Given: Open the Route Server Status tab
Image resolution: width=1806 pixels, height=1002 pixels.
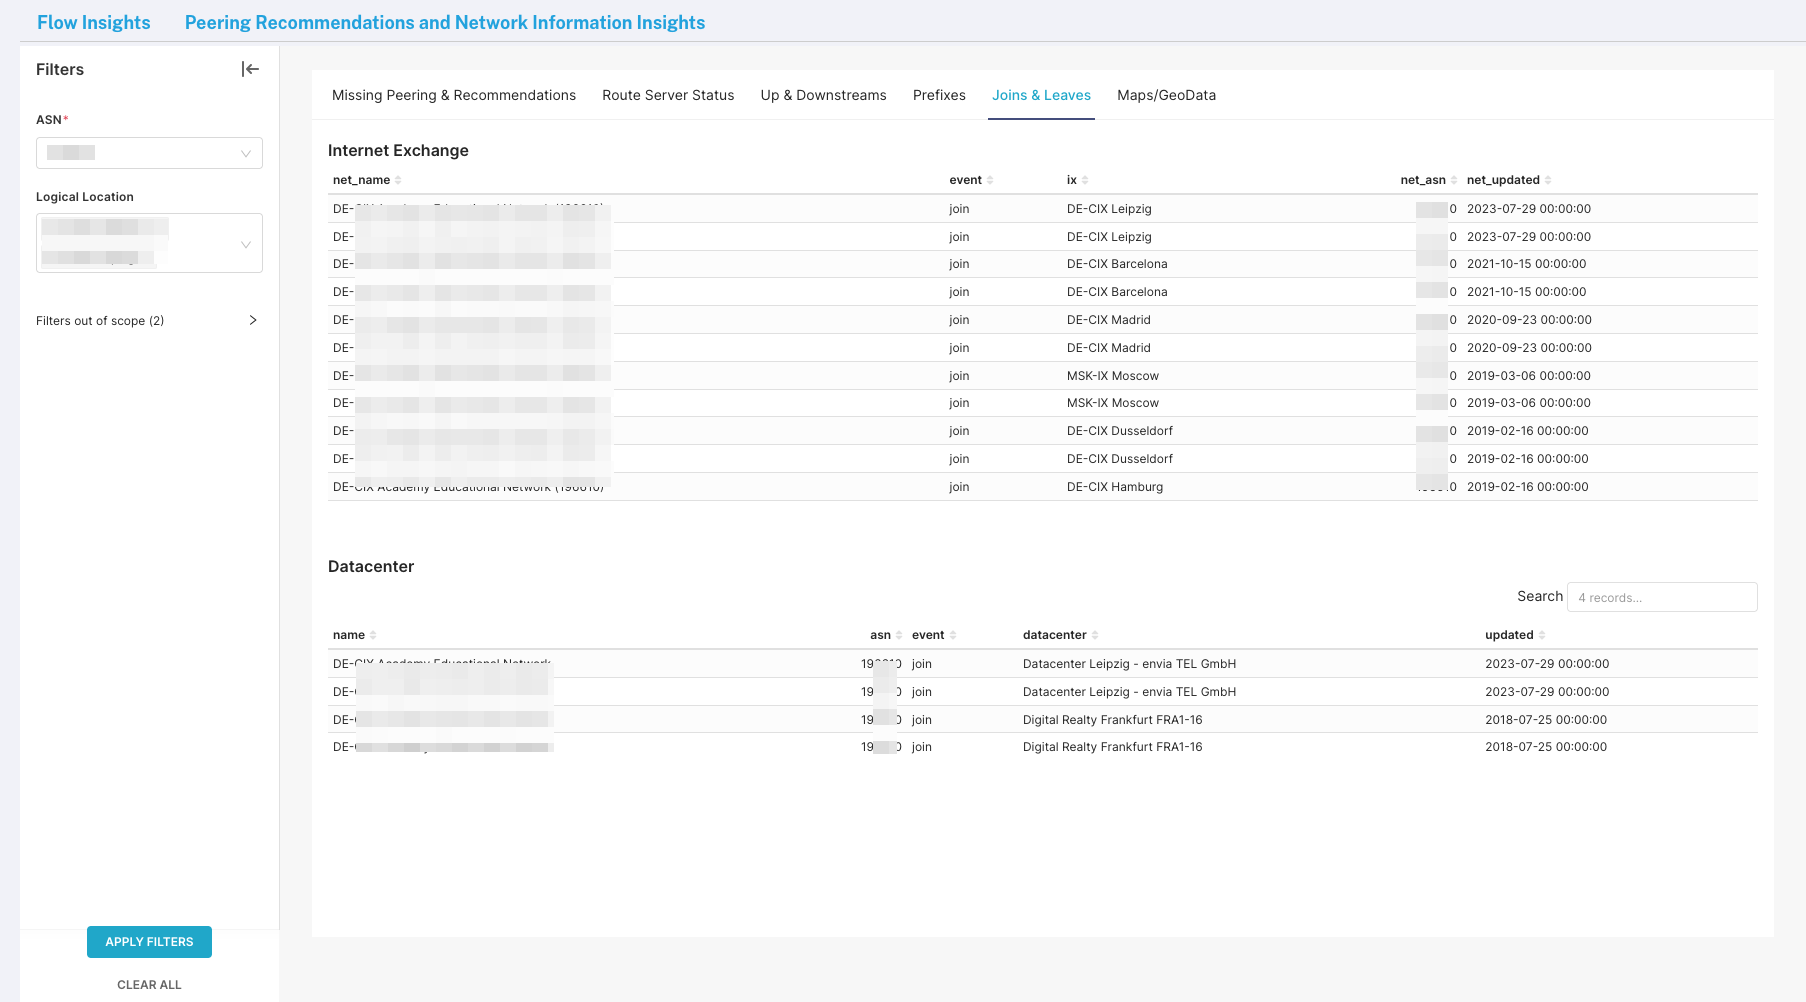Looking at the screenshot, I should 668,95.
